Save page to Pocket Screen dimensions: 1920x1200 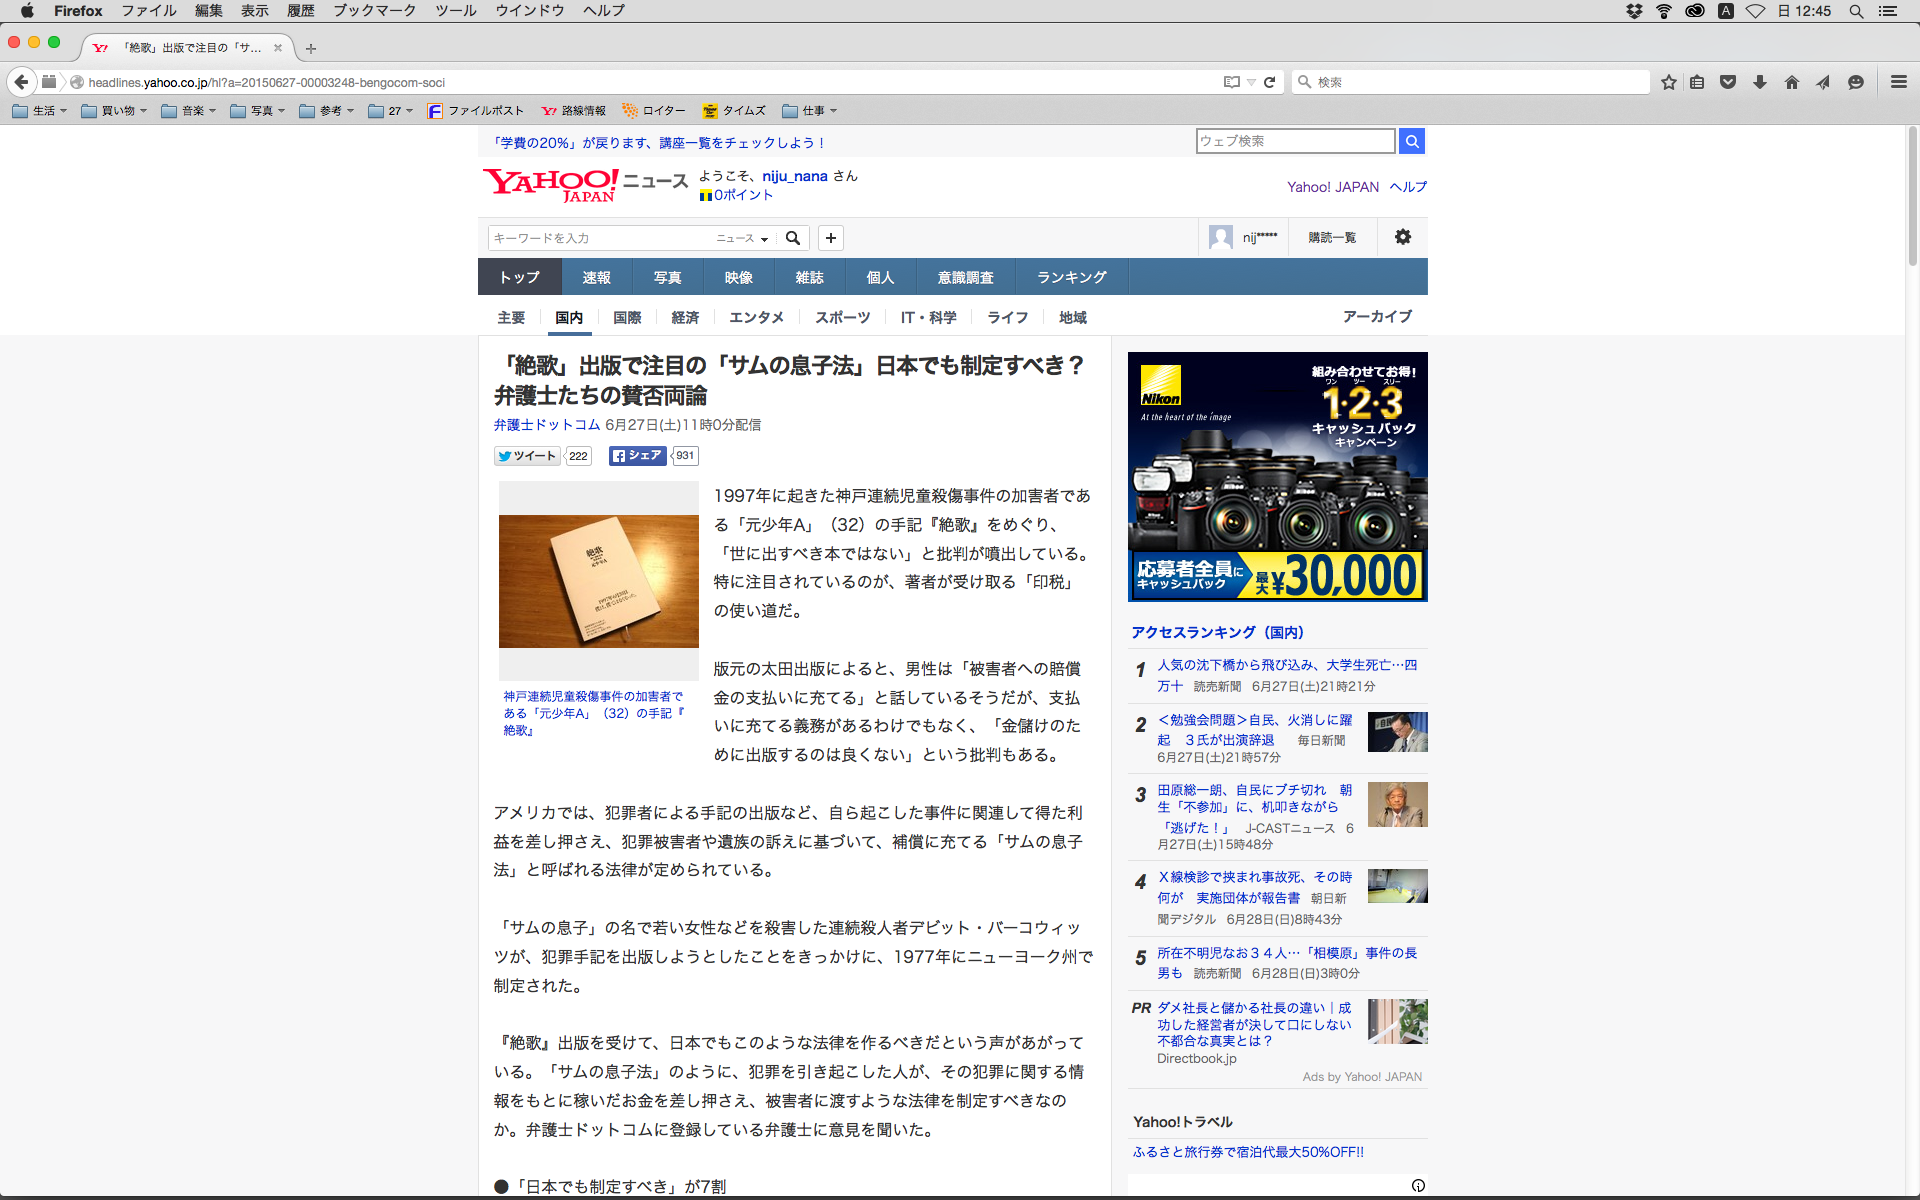[x=1728, y=82]
